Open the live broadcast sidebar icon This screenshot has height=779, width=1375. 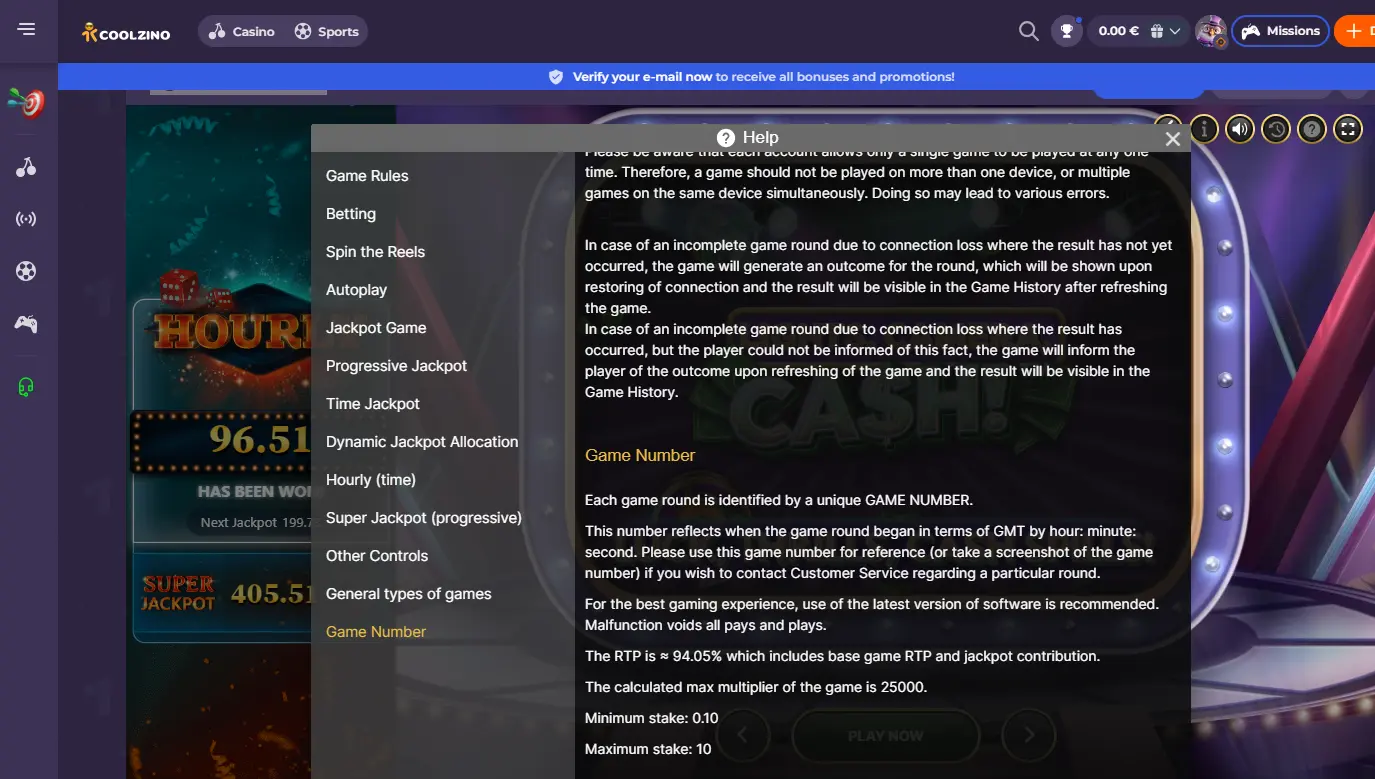(x=26, y=219)
